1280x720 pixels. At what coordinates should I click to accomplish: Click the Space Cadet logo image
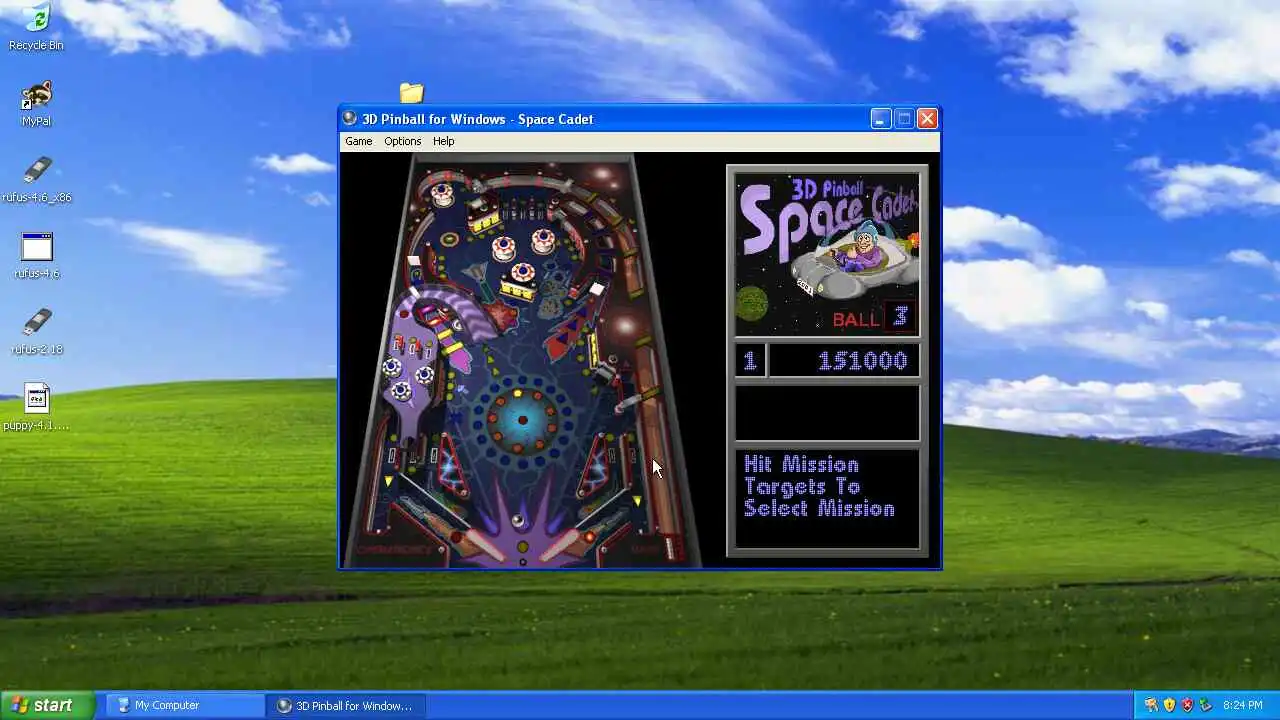(827, 254)
